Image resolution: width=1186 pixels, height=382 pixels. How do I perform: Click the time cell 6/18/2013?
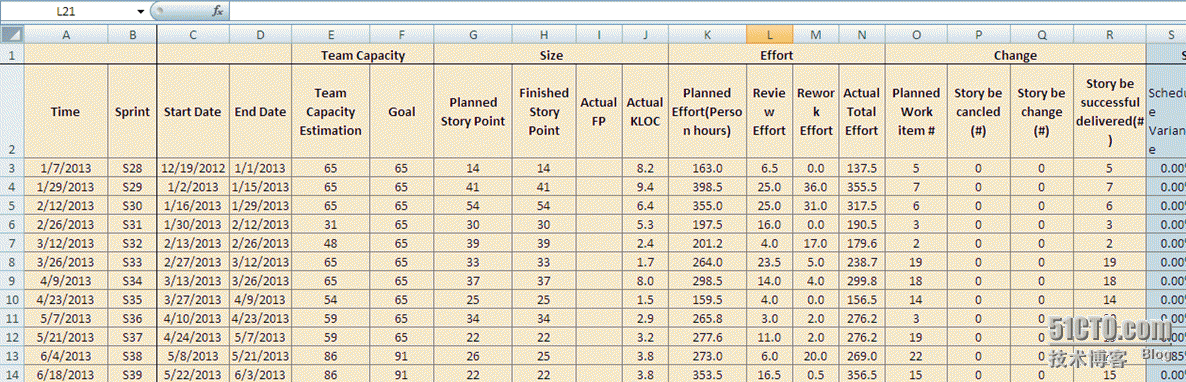pyautogui.click(x=66, y=374)
